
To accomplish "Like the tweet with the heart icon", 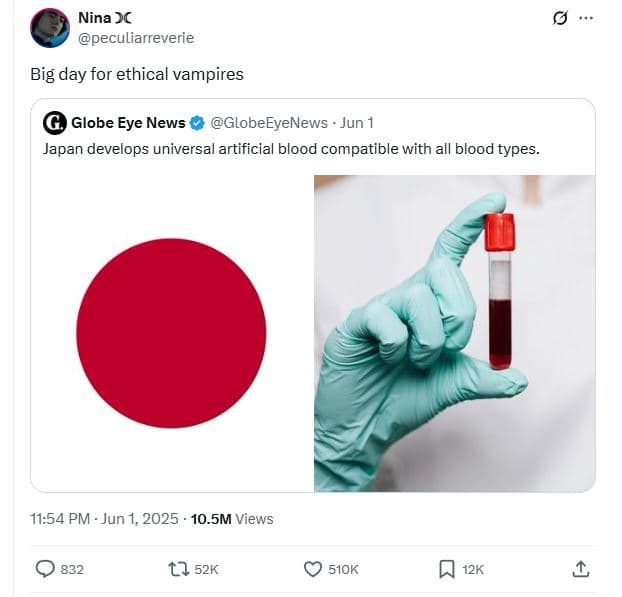I will coord(313,569).
